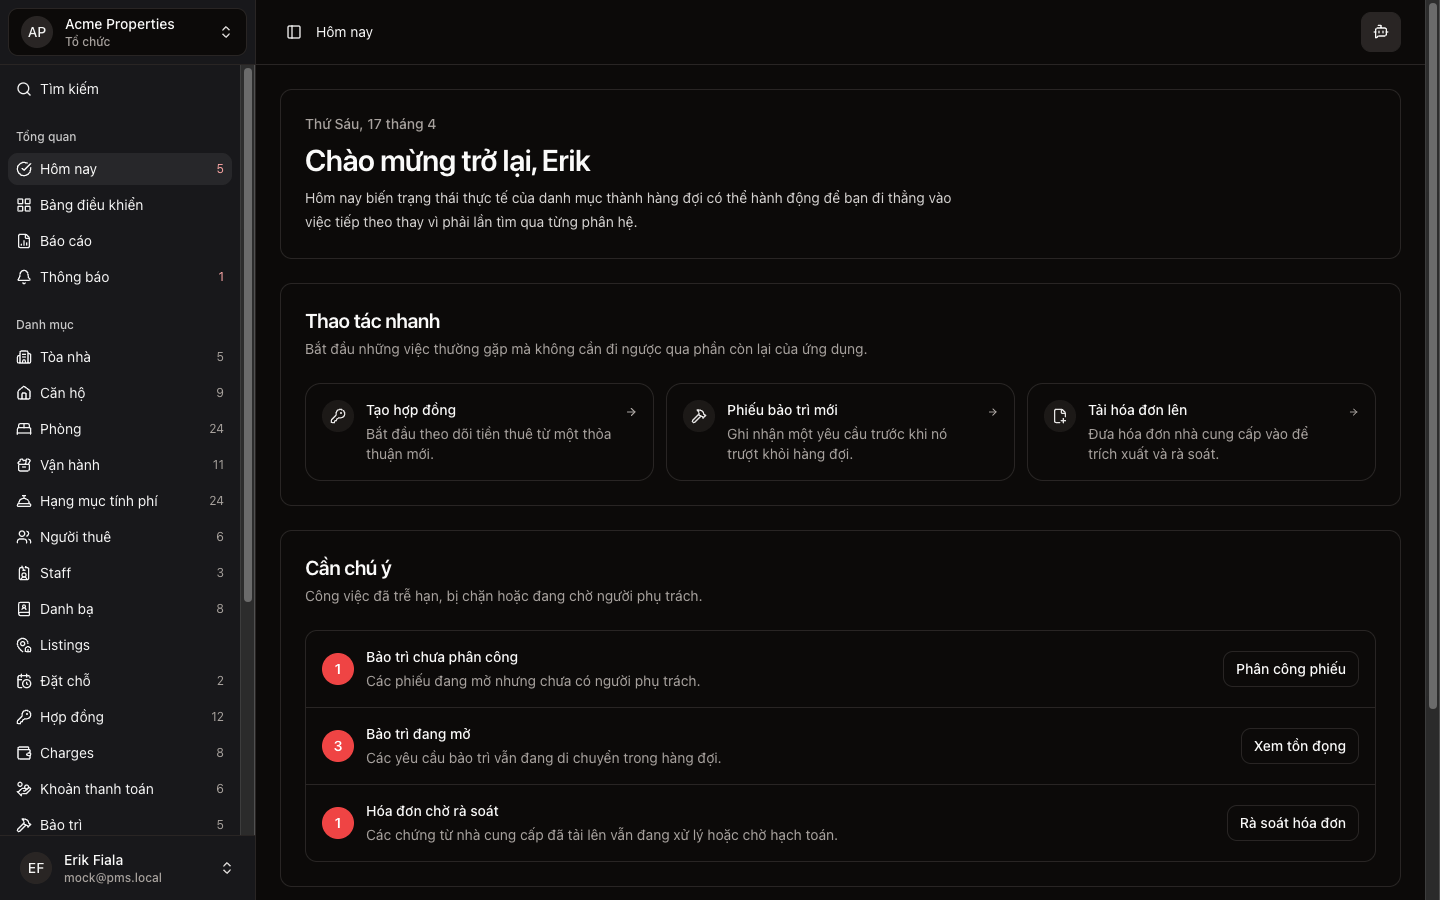Image resolution: width=1440 pixels, height=900 pixels.
Task: Click the Hợp đồng key icon
Action: pyautogui.click(x=24, y=717)
